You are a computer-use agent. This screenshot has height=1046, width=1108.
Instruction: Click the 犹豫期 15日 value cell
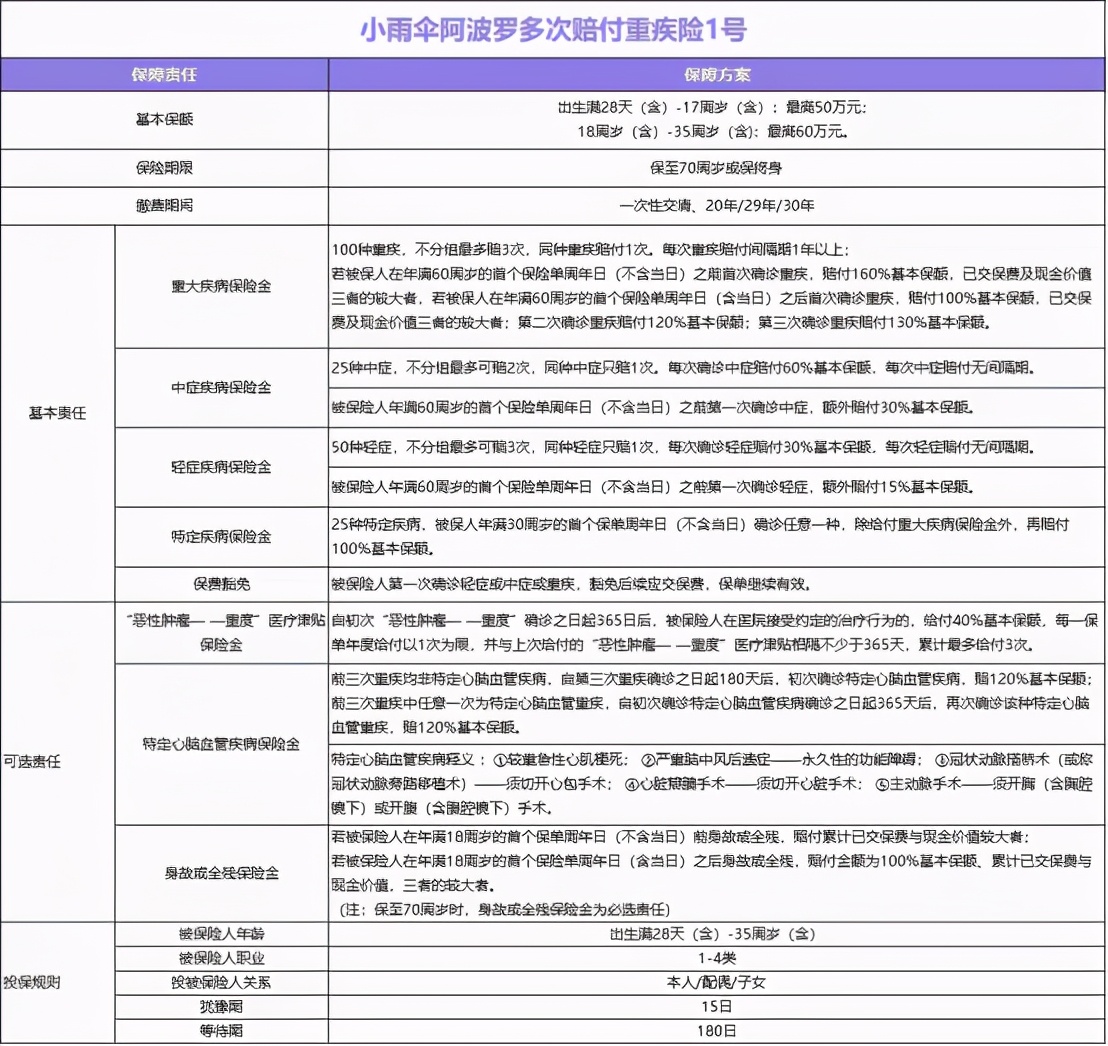(x=716, y=1008)
